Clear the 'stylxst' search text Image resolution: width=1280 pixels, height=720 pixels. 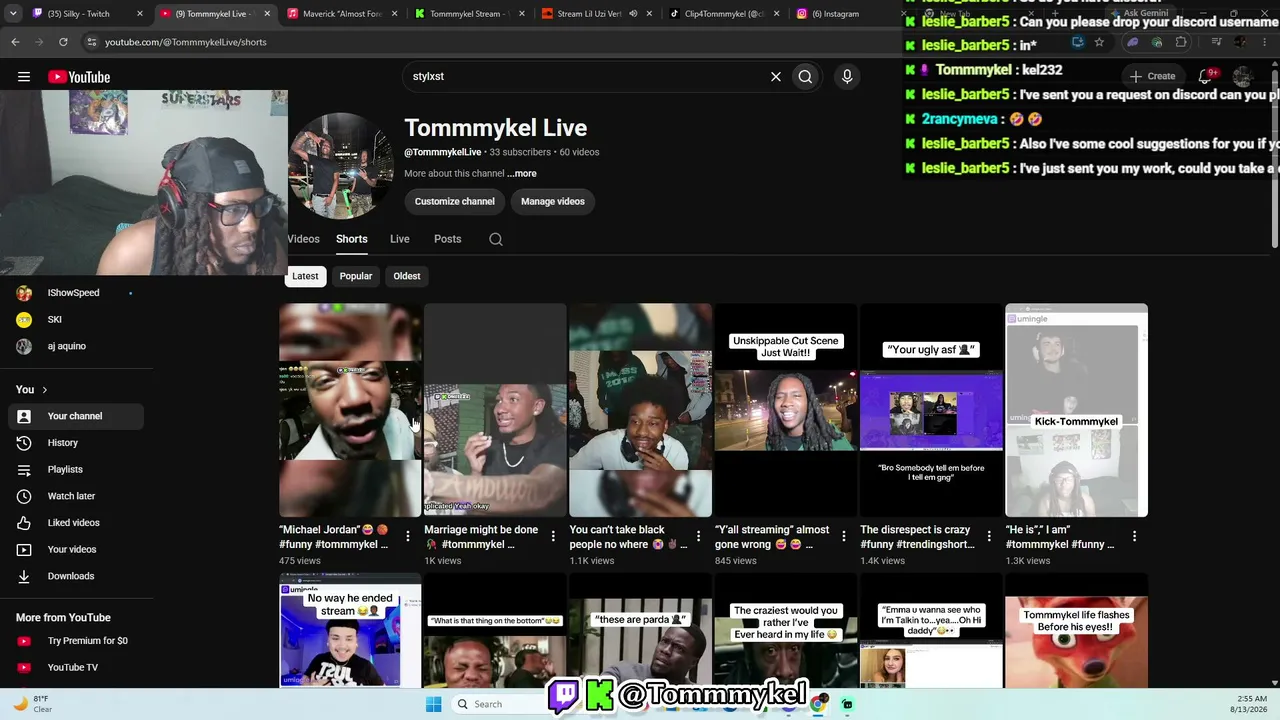(775, 77)
